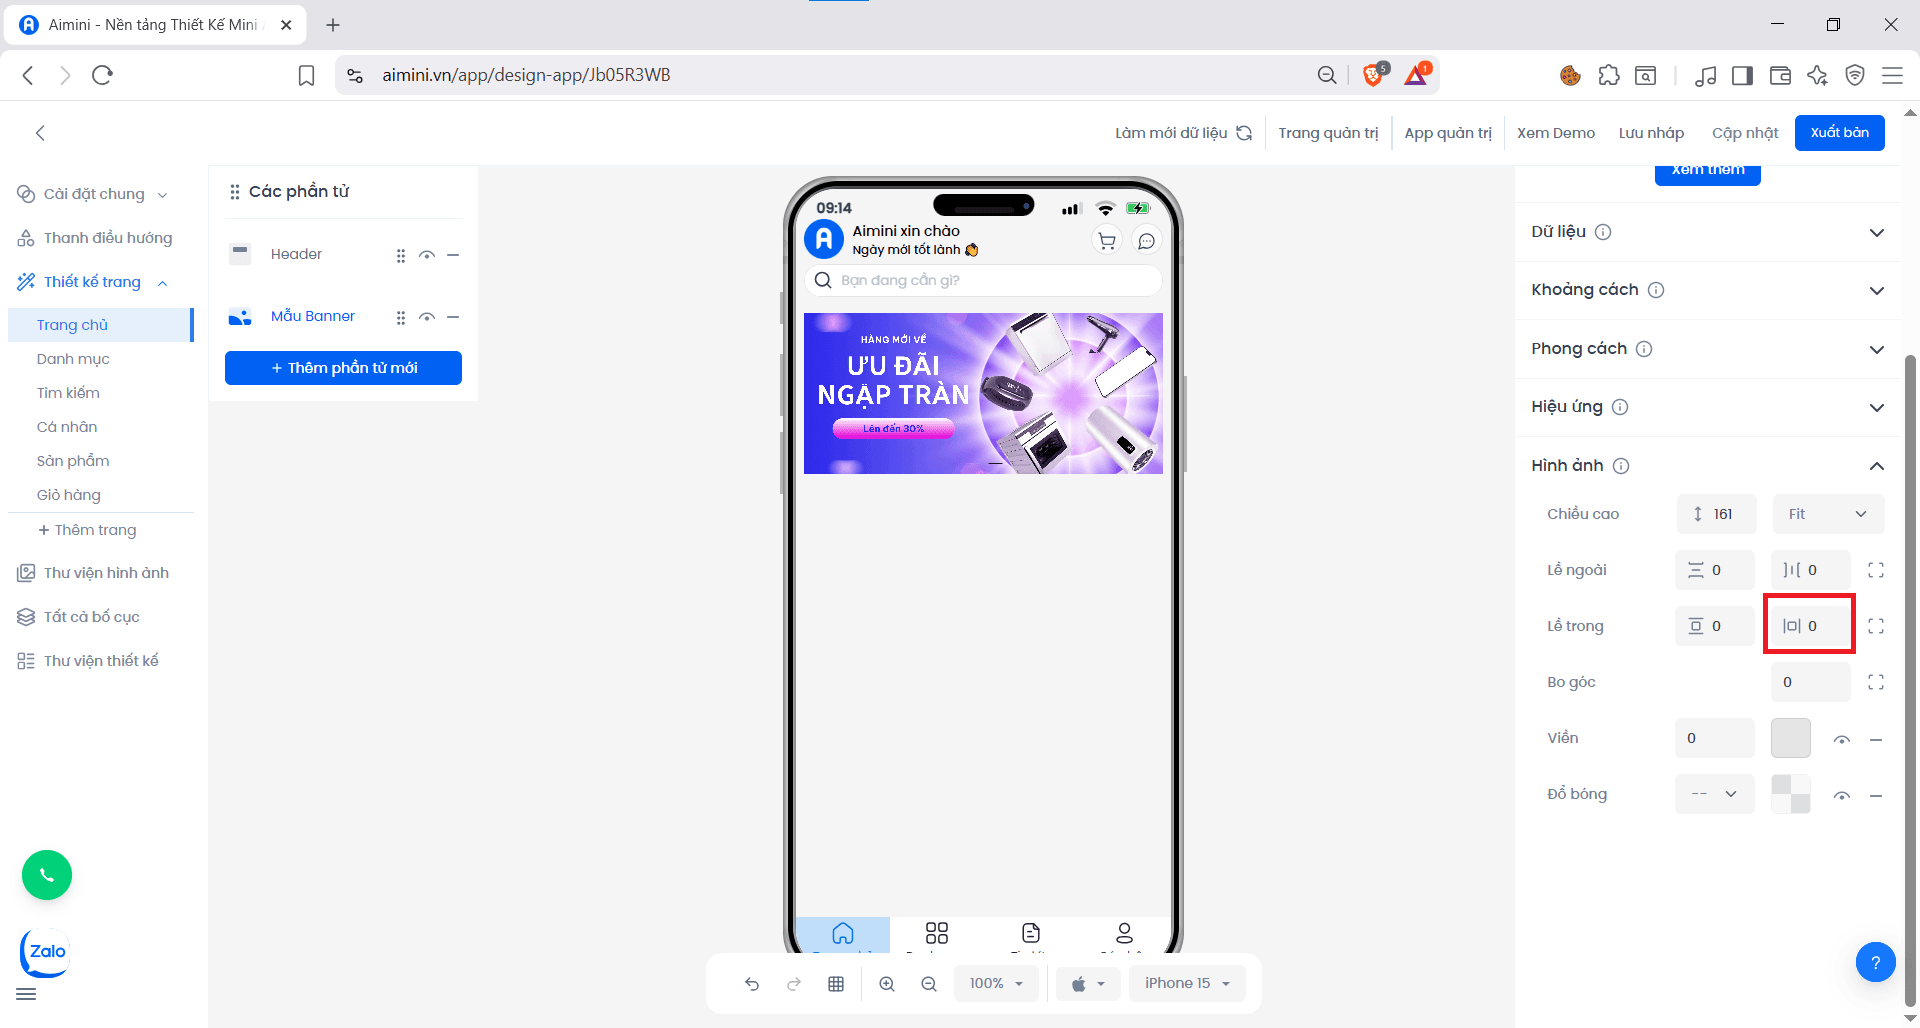Toggle shadow visibility in the Đổ bóng row
Image resolution: width=1920 pixels, height=1028 pixels.
[1842, 794]
